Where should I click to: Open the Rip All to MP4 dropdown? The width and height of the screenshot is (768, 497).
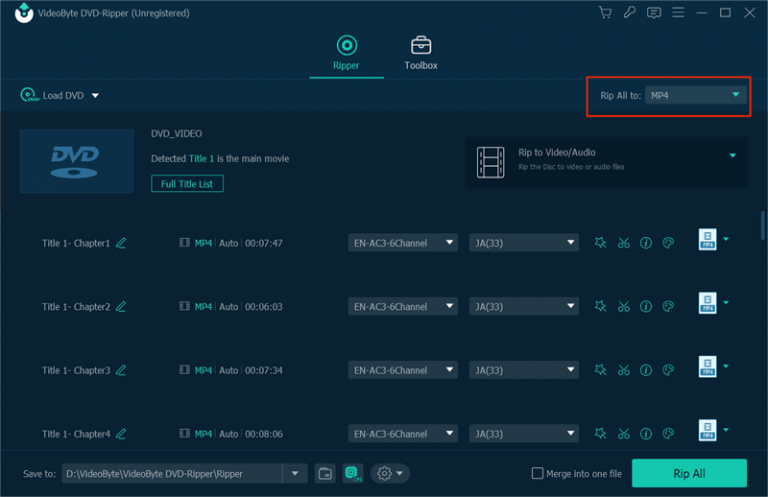coord(696,95)
